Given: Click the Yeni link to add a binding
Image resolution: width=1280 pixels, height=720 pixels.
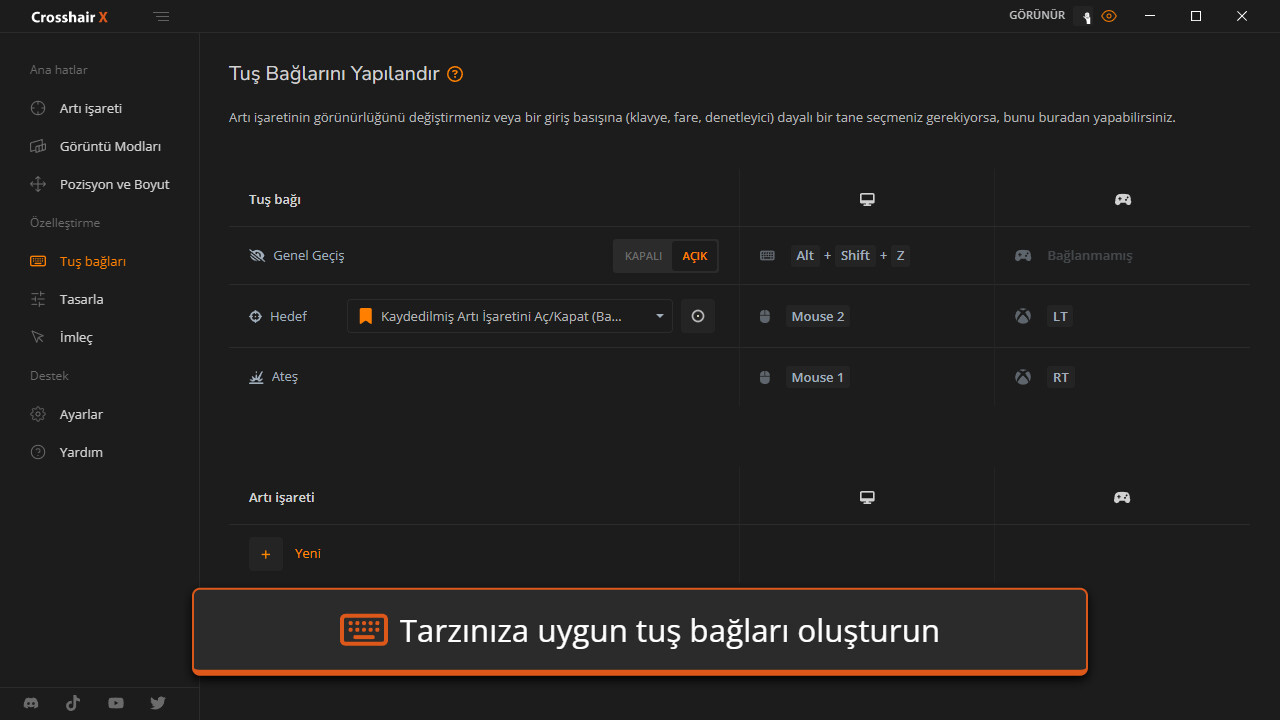Looking at the screenshot, I should pos(307,554).
